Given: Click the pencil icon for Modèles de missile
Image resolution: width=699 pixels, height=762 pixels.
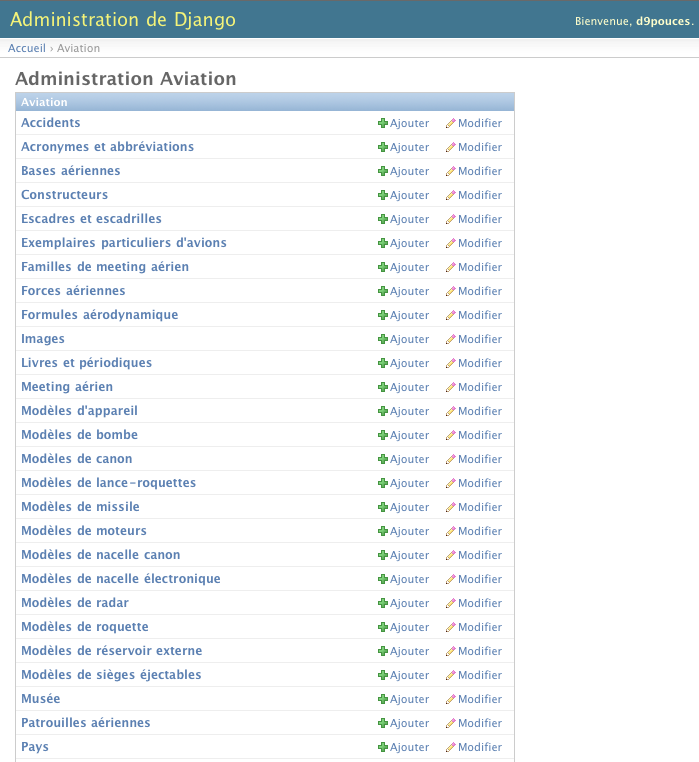Looking at the screenshot, I should 450,507.
